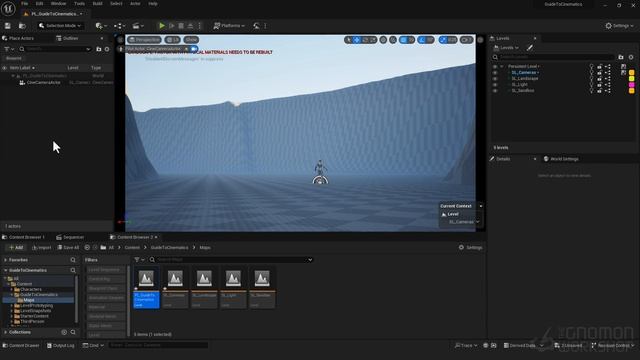Select the viewport Select mode arrow tool
This screenshot has width=640, height=360.
[348, 40]
